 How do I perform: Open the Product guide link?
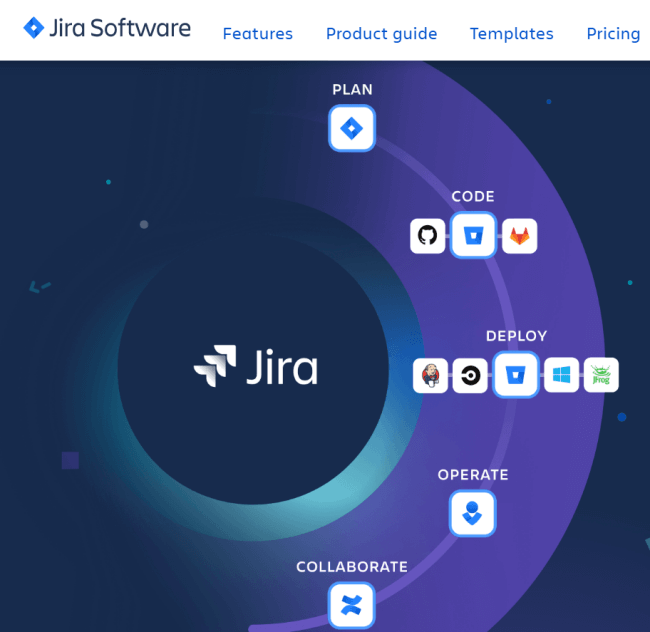pos(381,34)
